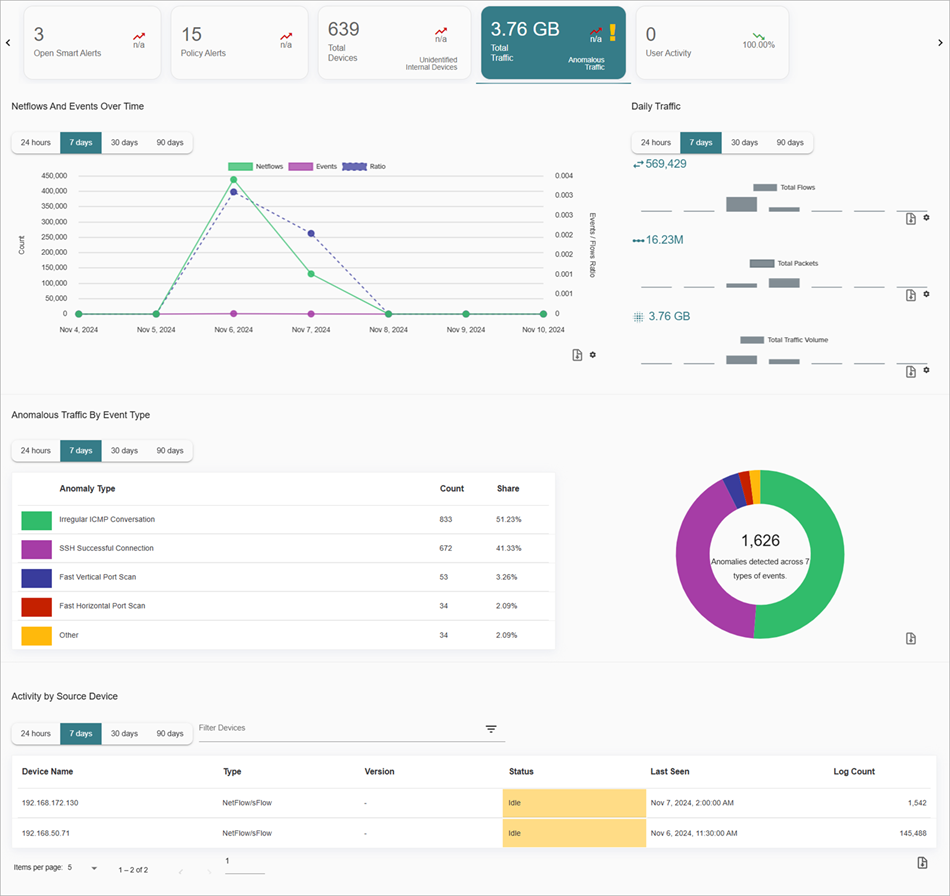Export the Activity by Source Device table
The height and width of the screenshot is (896, 950).
923,860
